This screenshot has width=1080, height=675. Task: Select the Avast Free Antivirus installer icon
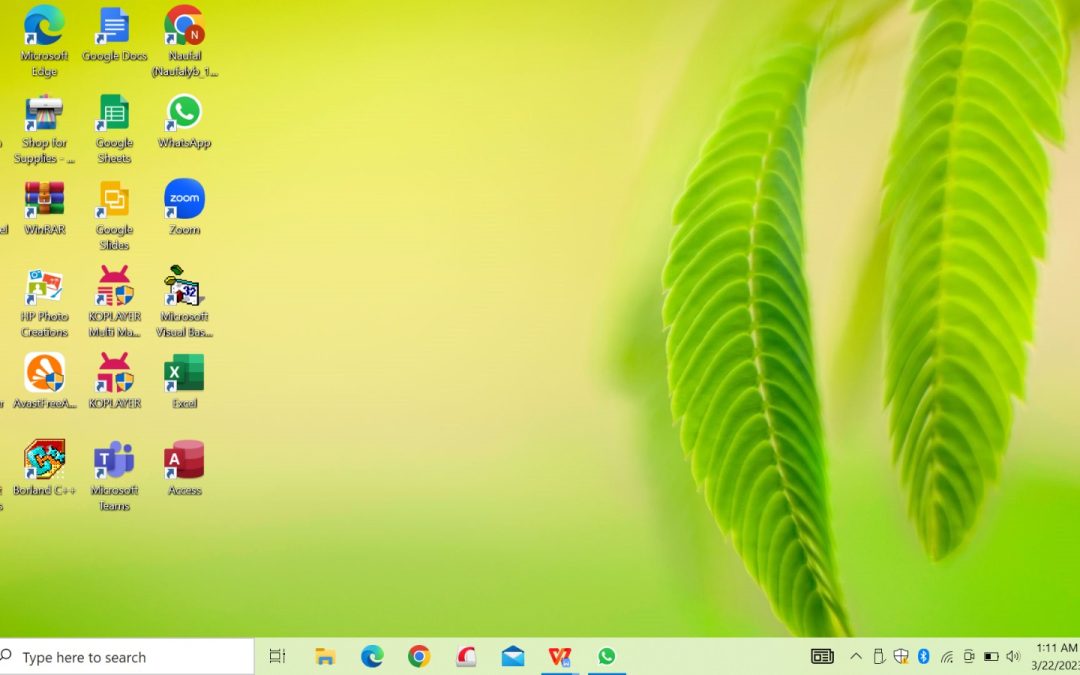click(44, 382)
